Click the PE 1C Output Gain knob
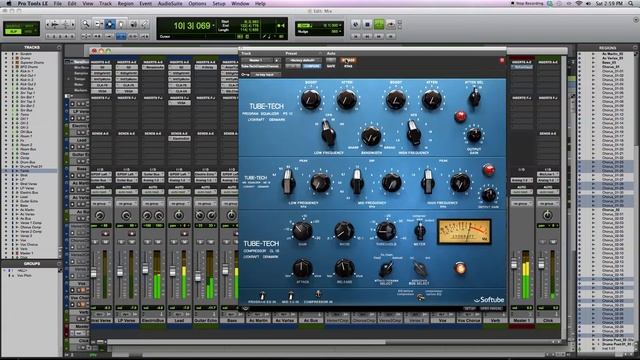 [x=474, y=135]
